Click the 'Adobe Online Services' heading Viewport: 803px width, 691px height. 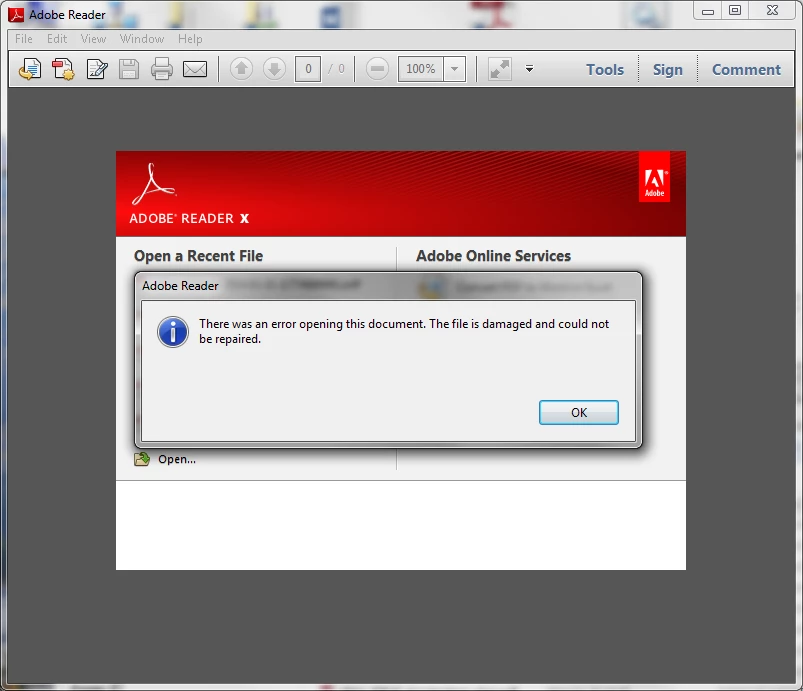point(493,256)
